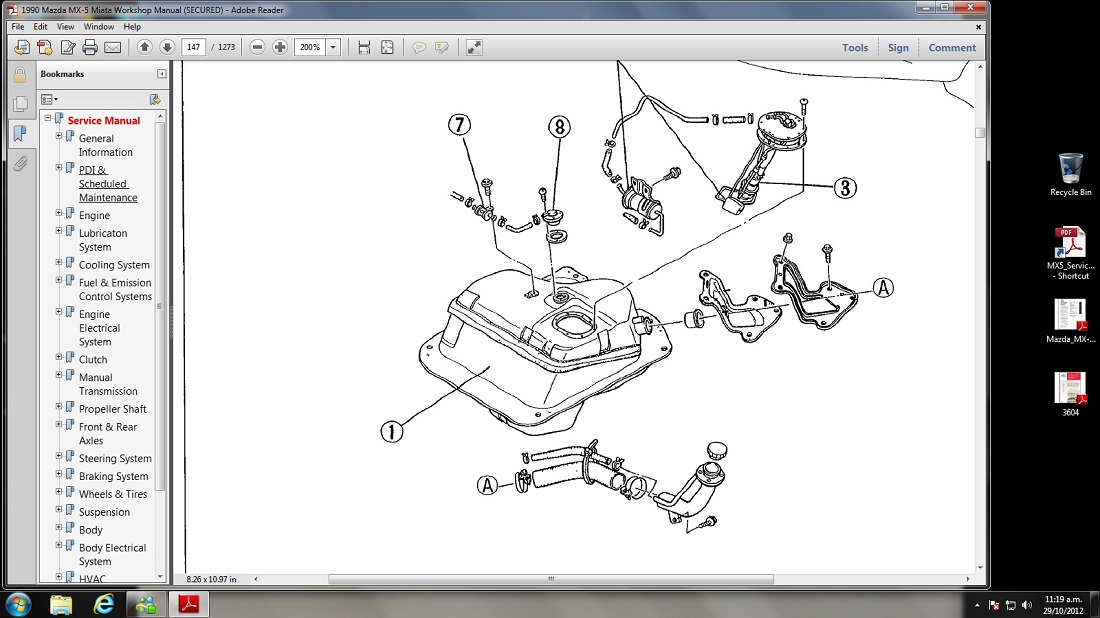Click the volume speaker tray icon

1027,605
